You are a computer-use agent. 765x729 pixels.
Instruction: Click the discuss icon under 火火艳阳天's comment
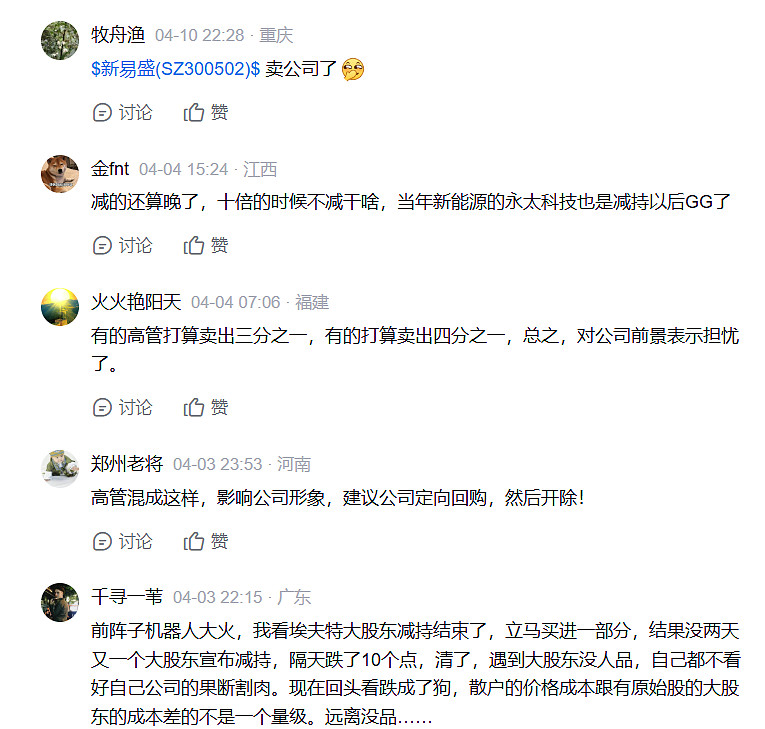101,407
